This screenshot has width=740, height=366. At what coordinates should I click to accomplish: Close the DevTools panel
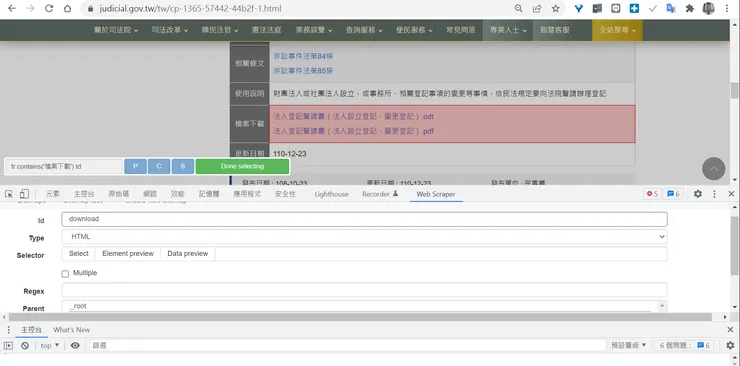click(731, 194)
